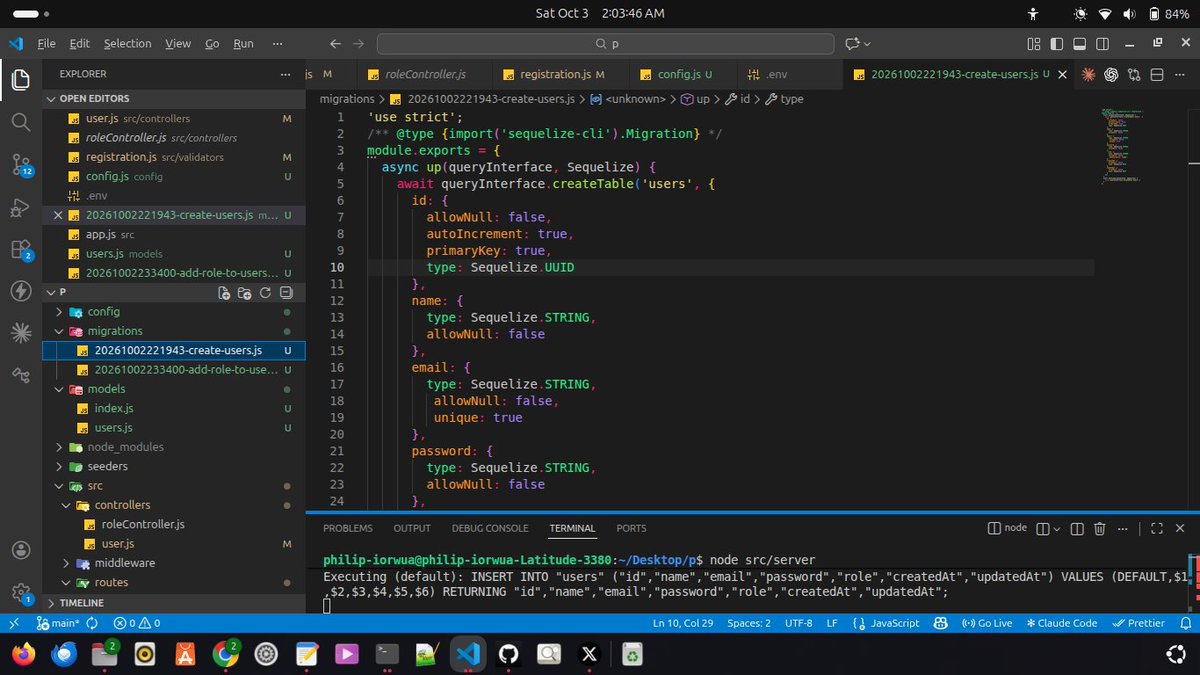This screenshot has height=675, width=1200.
Task: Click the command center search field
Action: tap(605, 44)
